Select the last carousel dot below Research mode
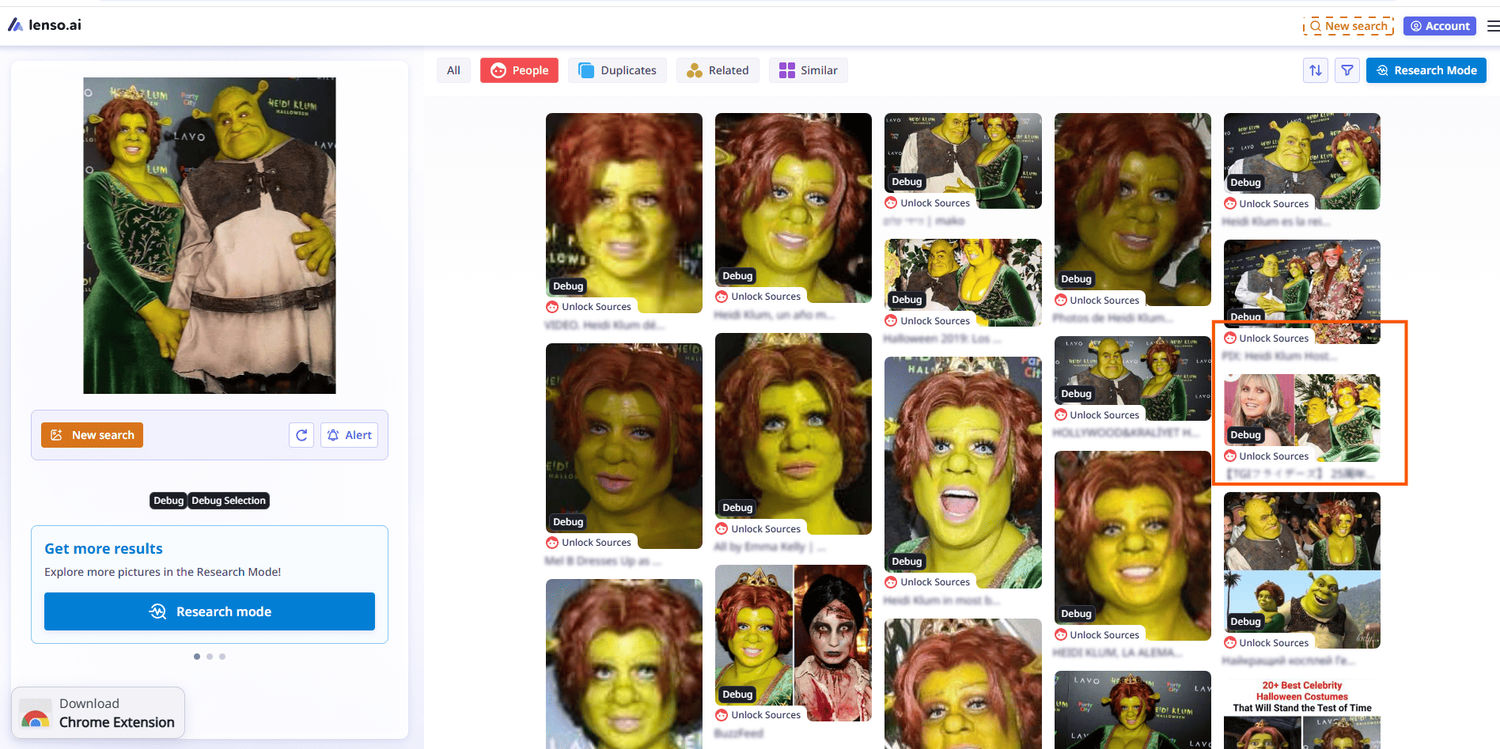This screenshot has width=1500, height=749. tap(222, 657)
